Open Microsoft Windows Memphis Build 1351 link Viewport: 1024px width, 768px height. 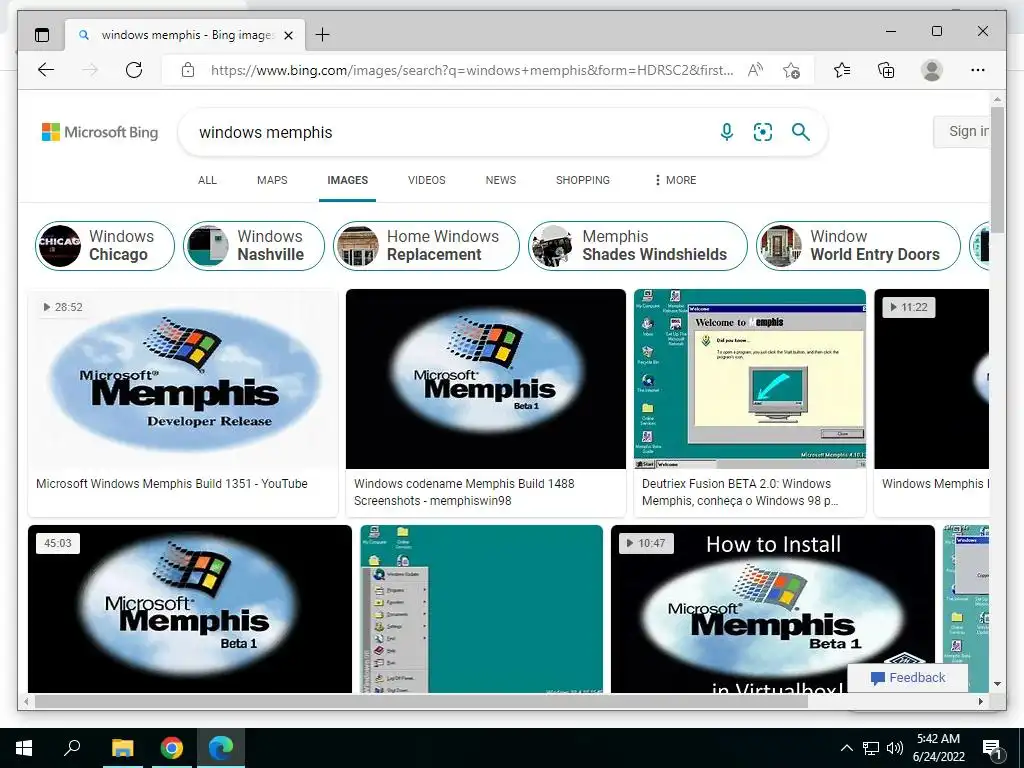[x=172, y=484]
